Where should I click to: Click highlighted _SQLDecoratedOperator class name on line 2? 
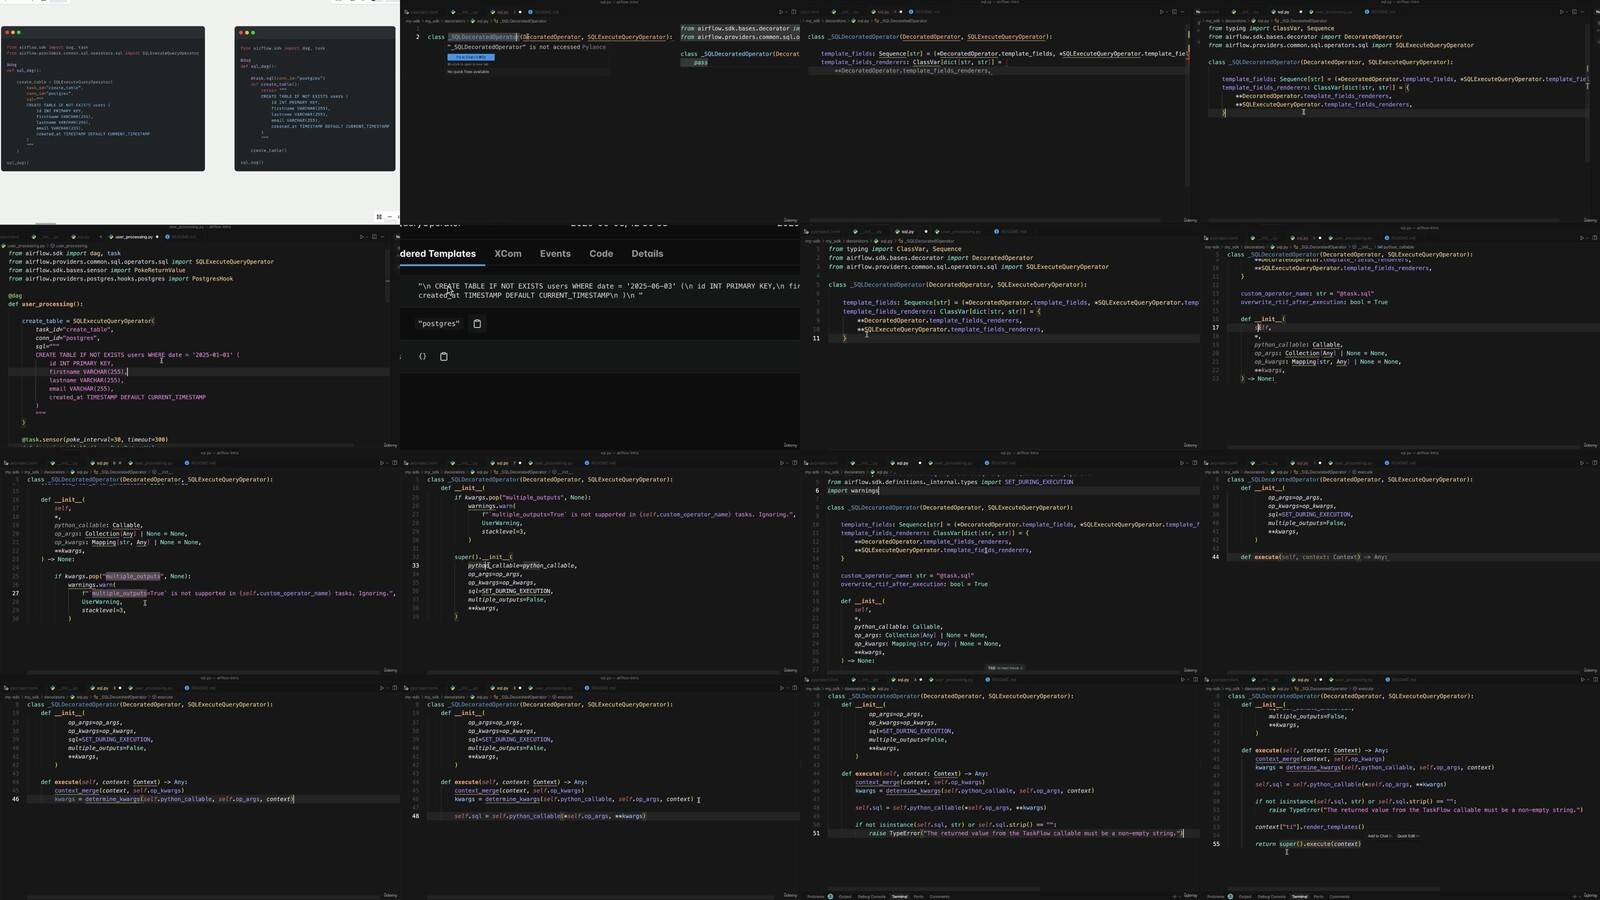[482, 37]
